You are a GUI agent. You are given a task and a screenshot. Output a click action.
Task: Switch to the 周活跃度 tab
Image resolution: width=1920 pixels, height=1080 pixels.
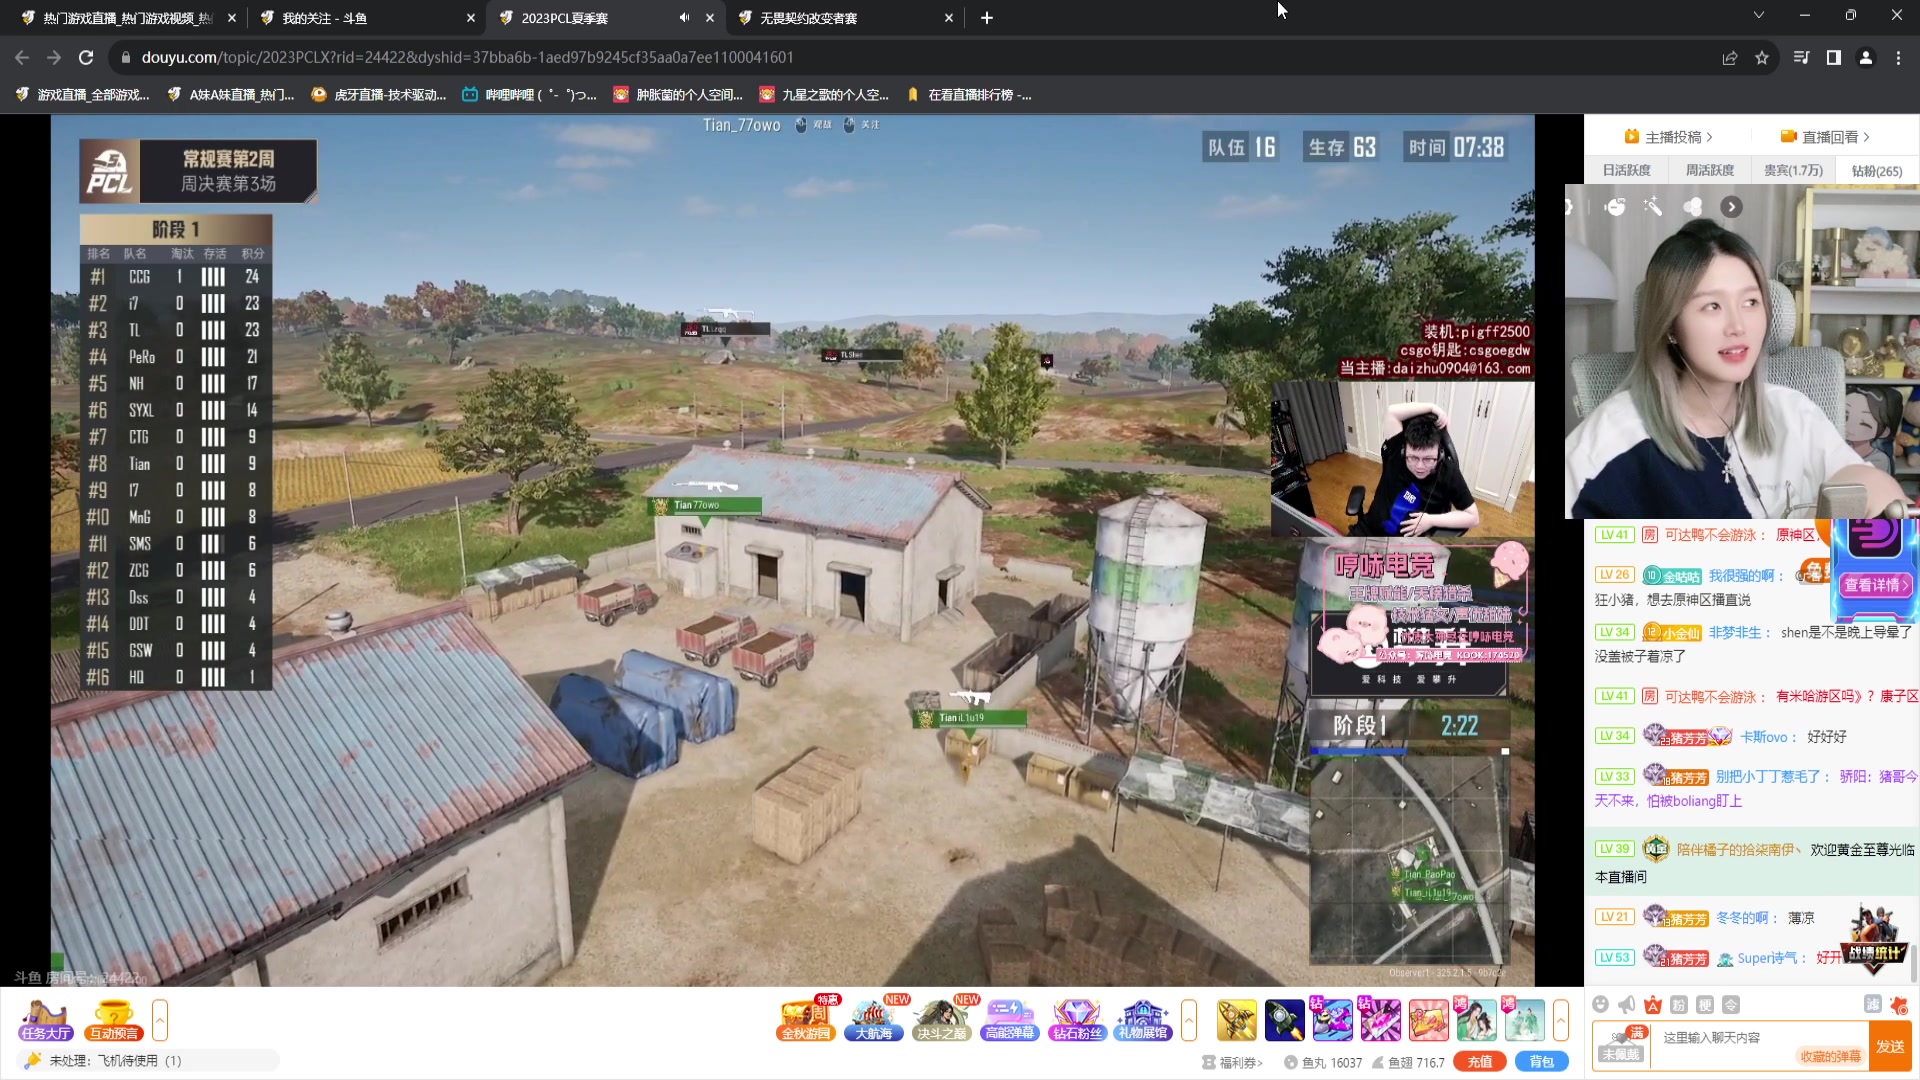pyautogui.click(x=1710, y=171)
